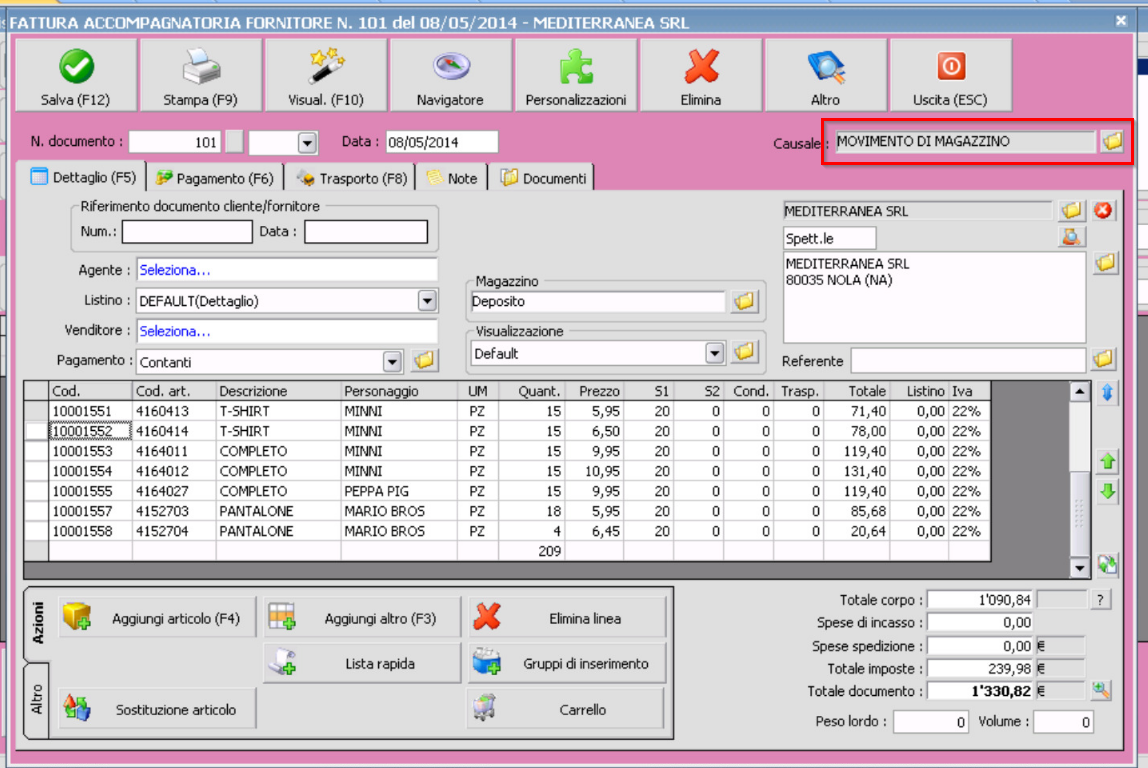Open Gruppi di inserimento
This screenshot has width=1148, height=768.
[x=567, y=663]
